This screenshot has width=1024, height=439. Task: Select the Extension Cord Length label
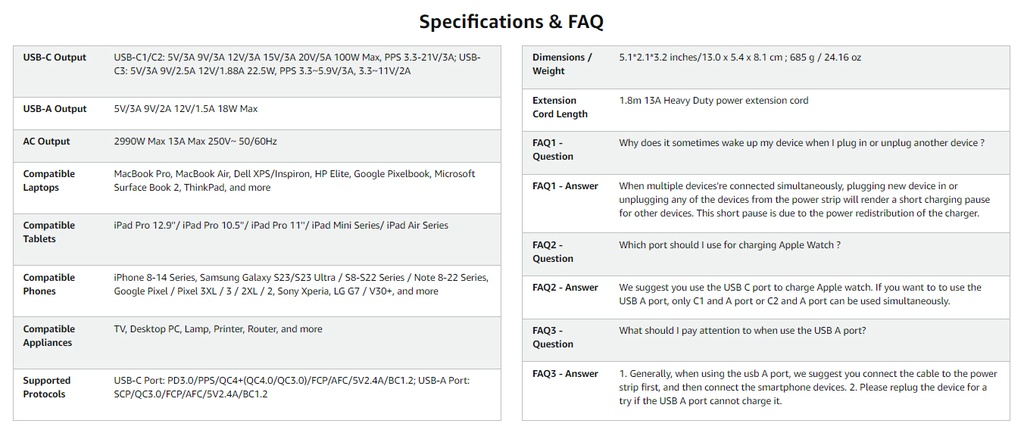point(560,107)
